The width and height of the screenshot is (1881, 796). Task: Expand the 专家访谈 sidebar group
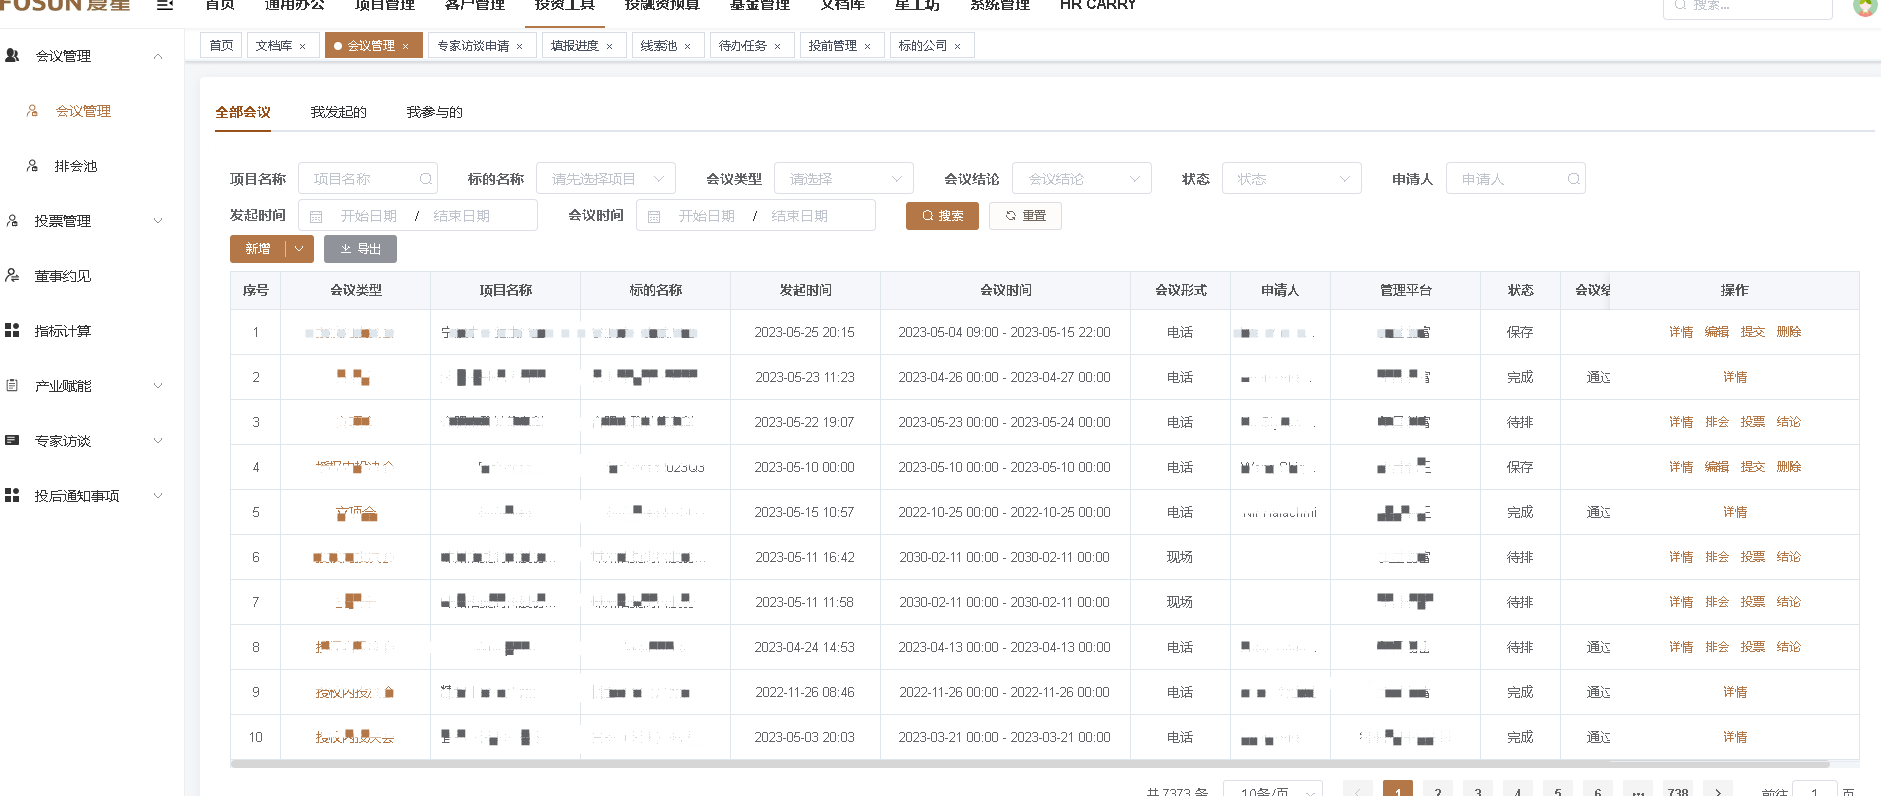pos(157,441)
